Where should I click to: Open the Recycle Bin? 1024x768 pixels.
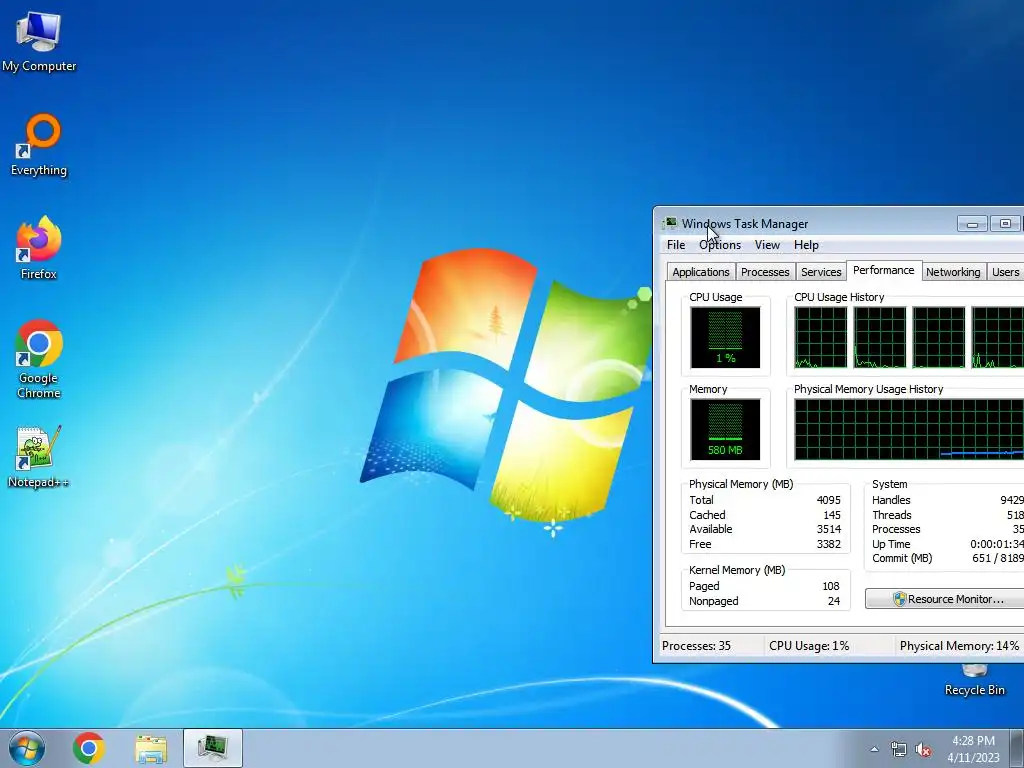tap(974, 681)
